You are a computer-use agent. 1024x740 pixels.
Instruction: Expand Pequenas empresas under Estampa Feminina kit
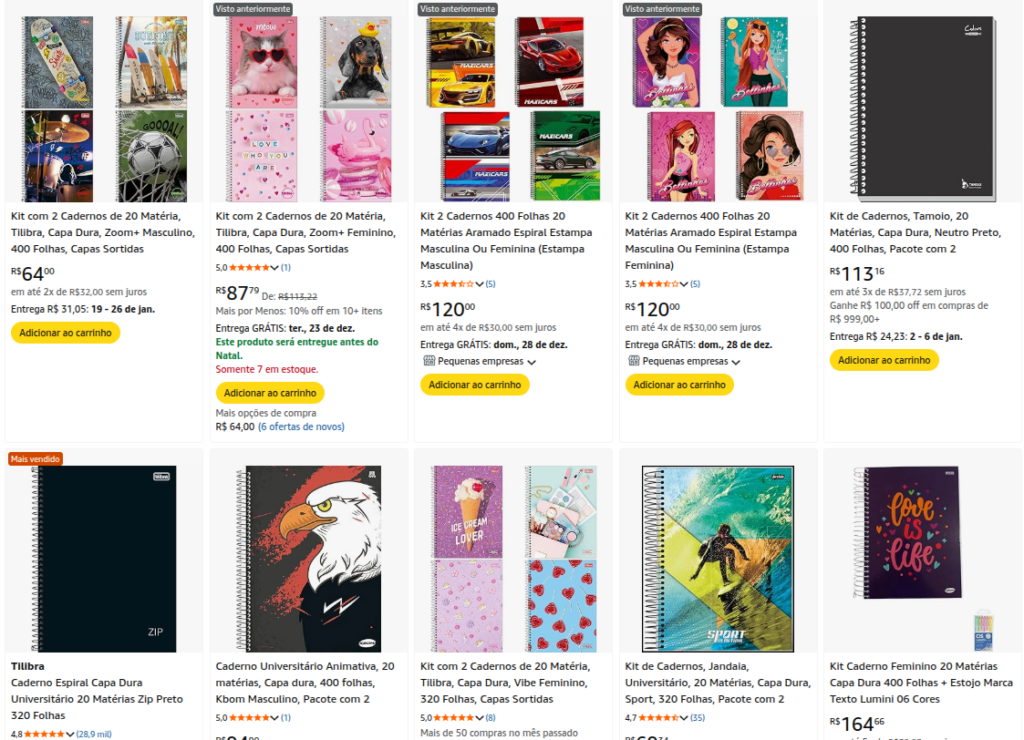point(736,362)
